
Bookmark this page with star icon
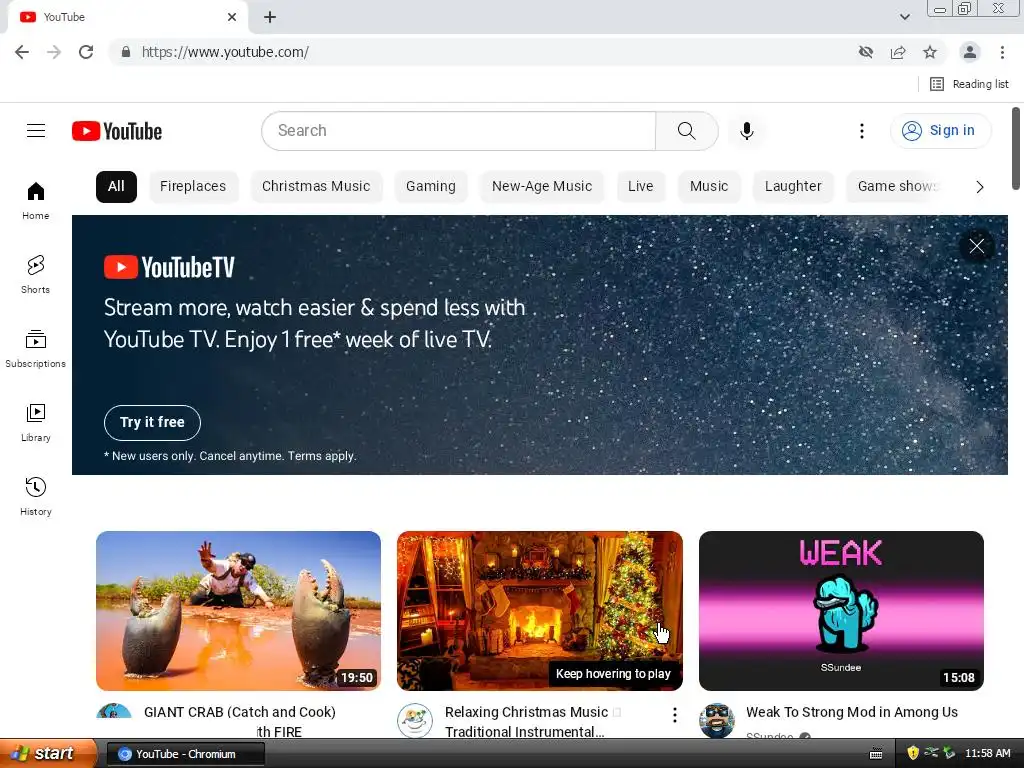pyautogui.click(x=930, y=52)
